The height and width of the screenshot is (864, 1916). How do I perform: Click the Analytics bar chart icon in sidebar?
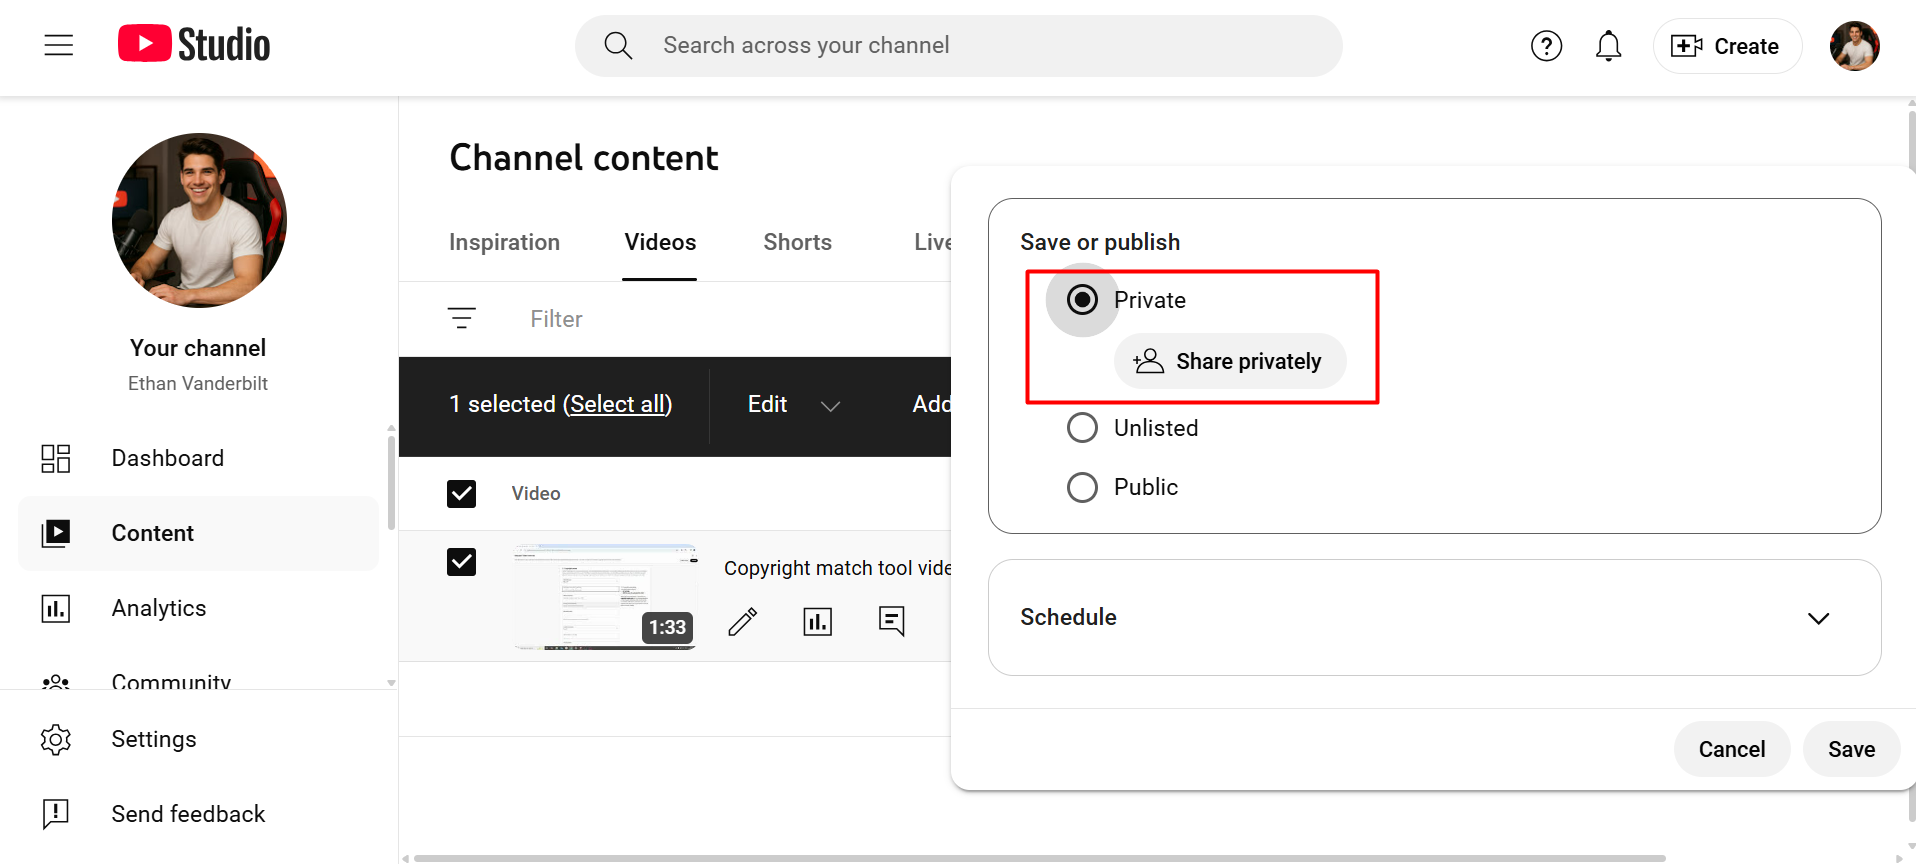56,608
